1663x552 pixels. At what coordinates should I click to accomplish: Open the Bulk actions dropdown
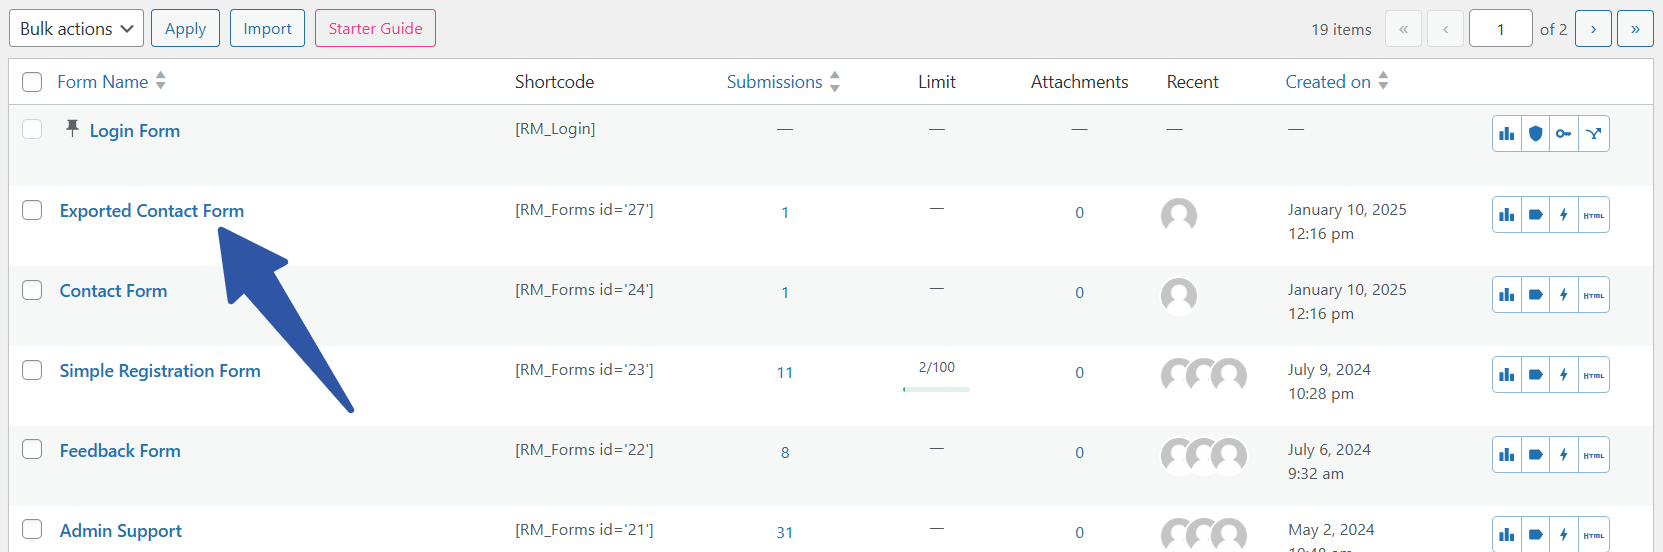pos(76,29)
